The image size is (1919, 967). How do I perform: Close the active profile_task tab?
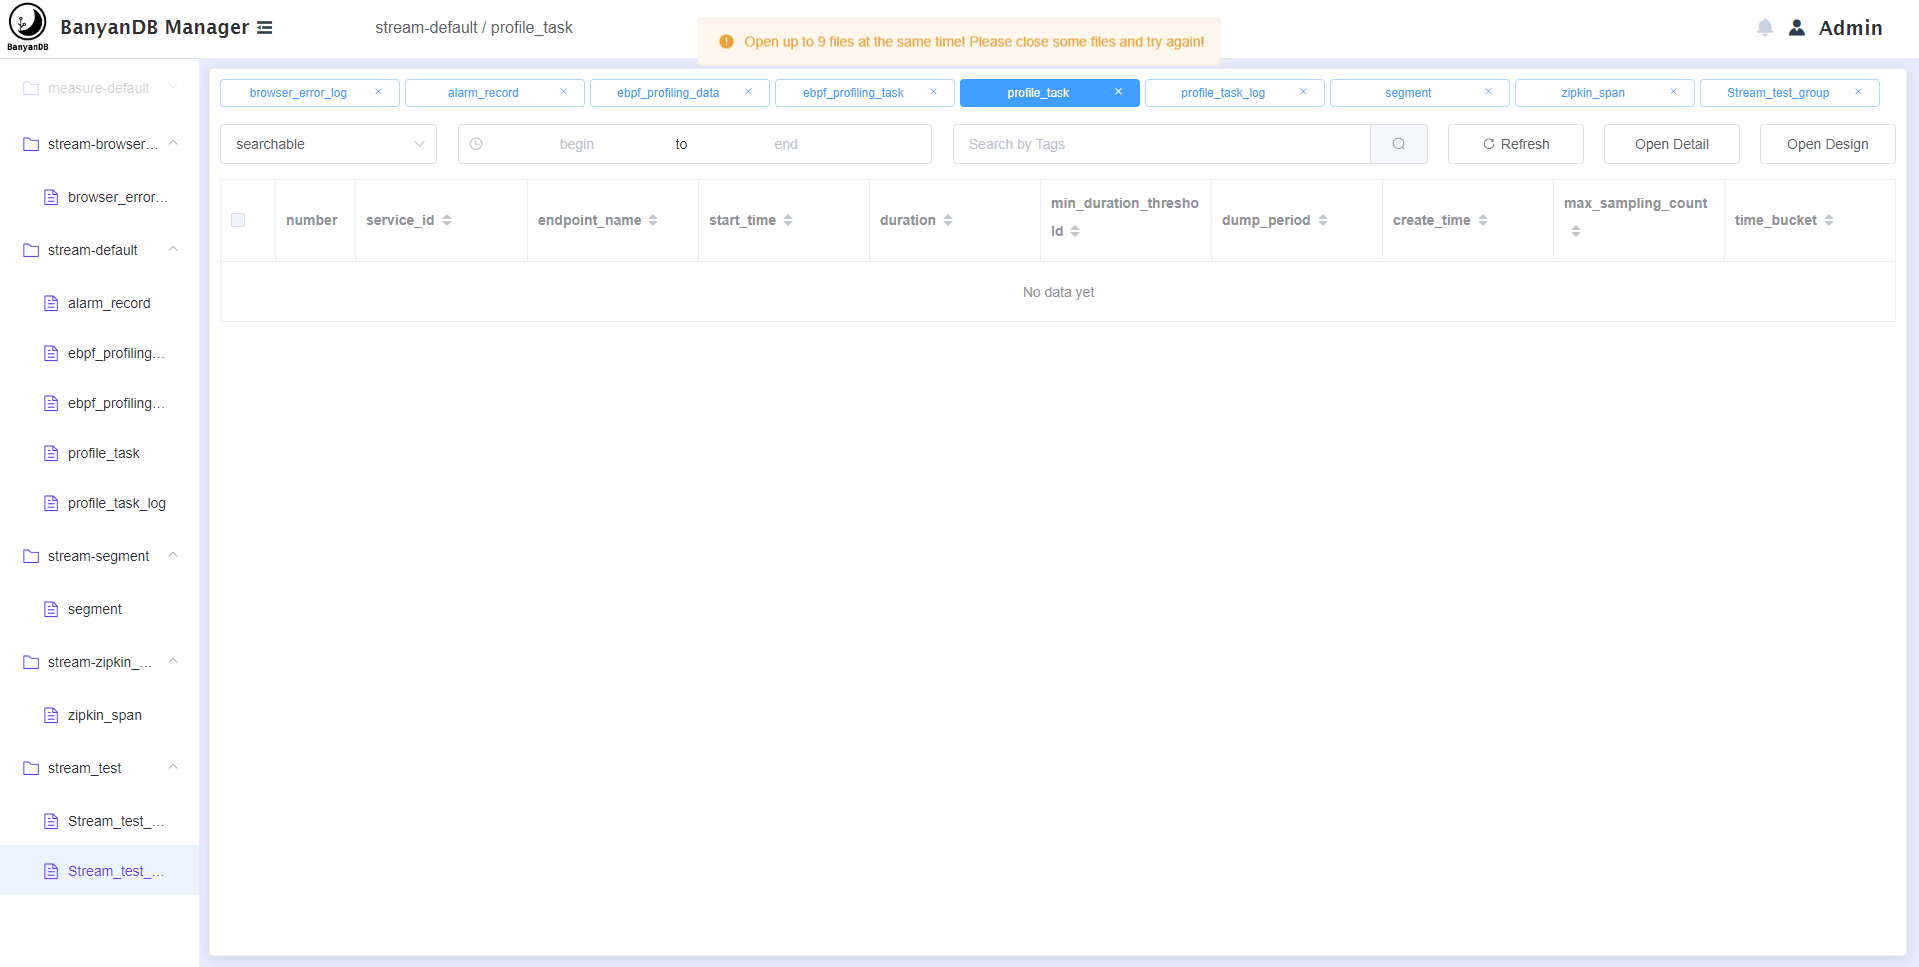click(x=1119, y=92)
